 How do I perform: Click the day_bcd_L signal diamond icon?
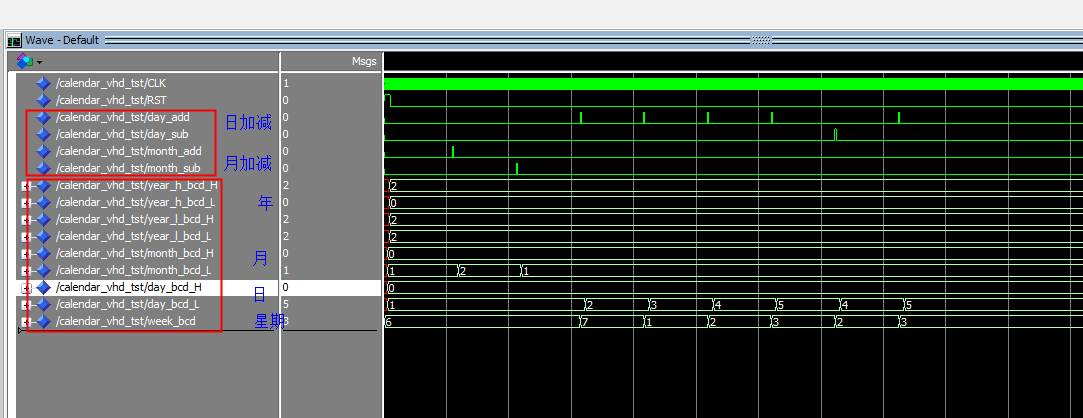coord(44,304)
